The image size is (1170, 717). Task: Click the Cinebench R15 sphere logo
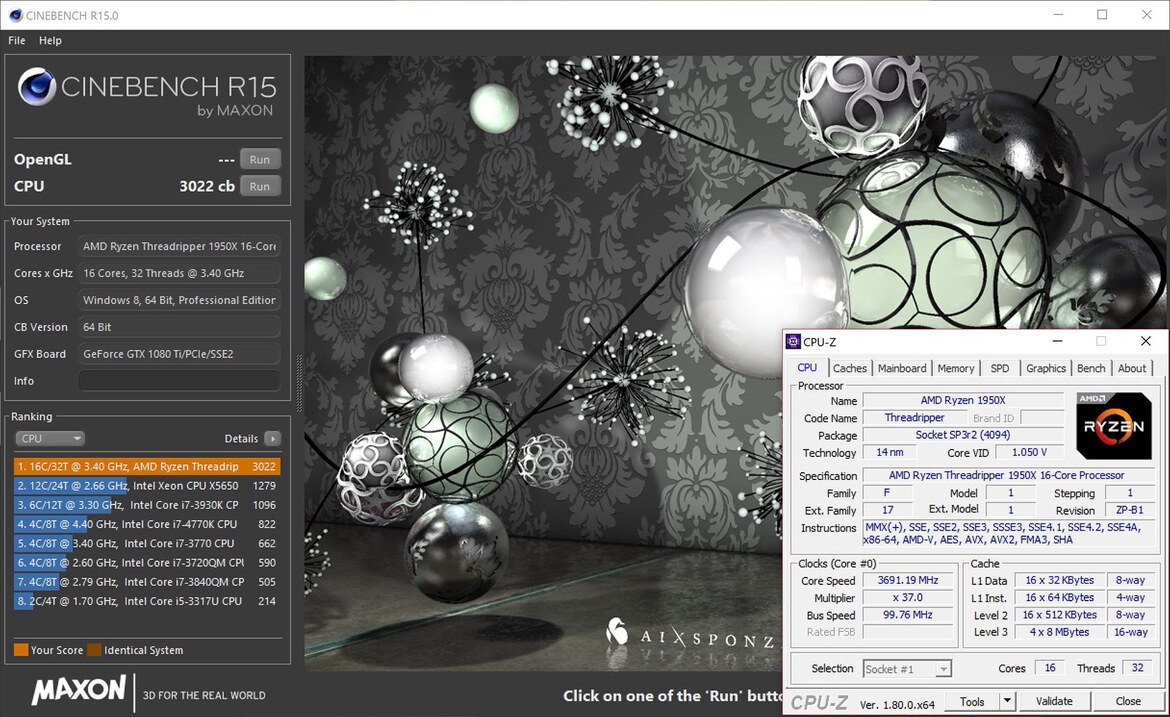click(x=37, y=87)
